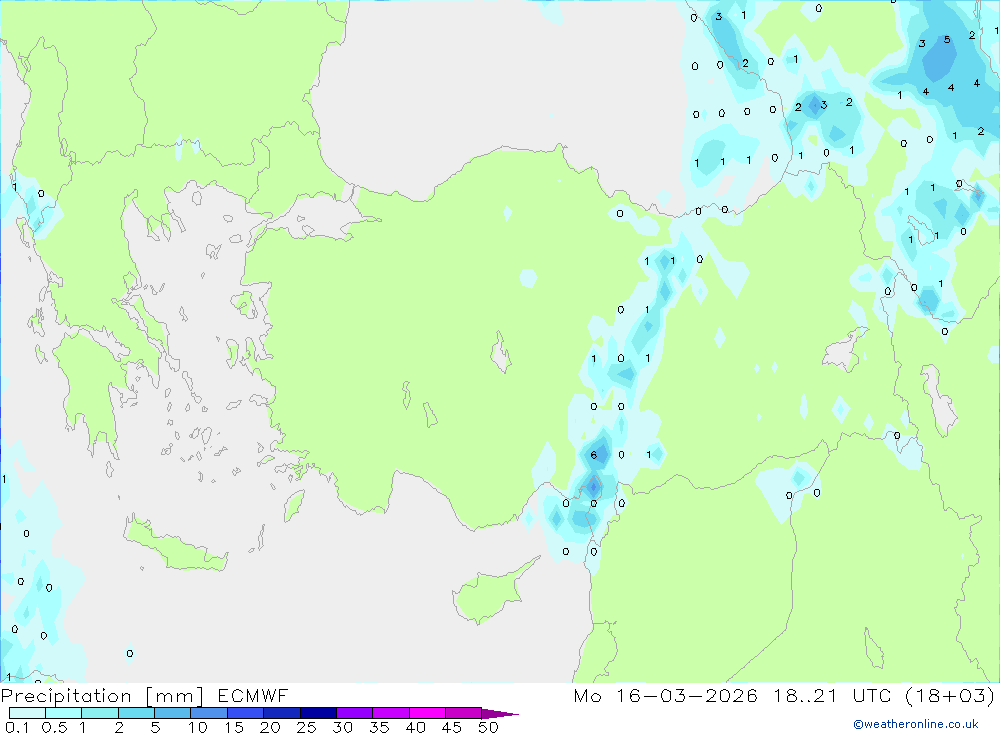
Task: Click the precipitation value '5' in the northeast
Action: [x=947, y=40]
